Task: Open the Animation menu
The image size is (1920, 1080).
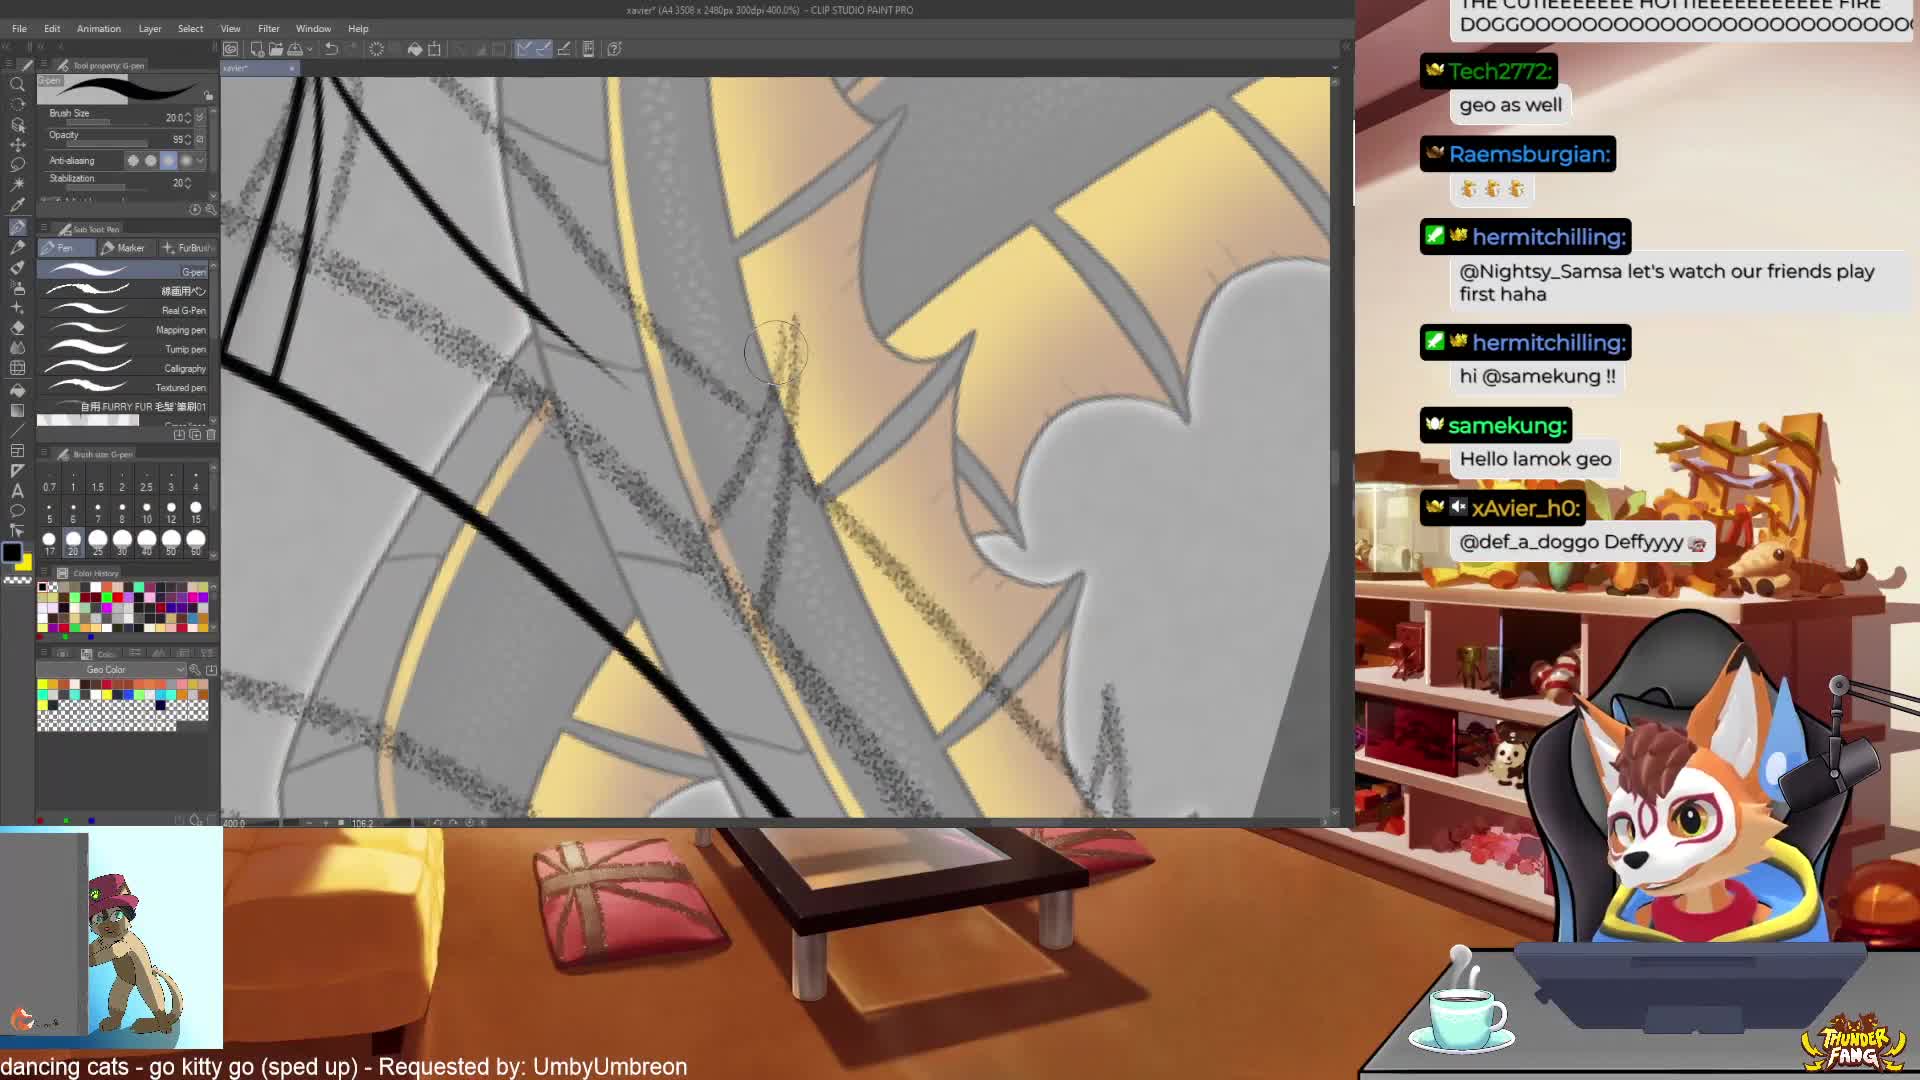Action: [99, 29]
